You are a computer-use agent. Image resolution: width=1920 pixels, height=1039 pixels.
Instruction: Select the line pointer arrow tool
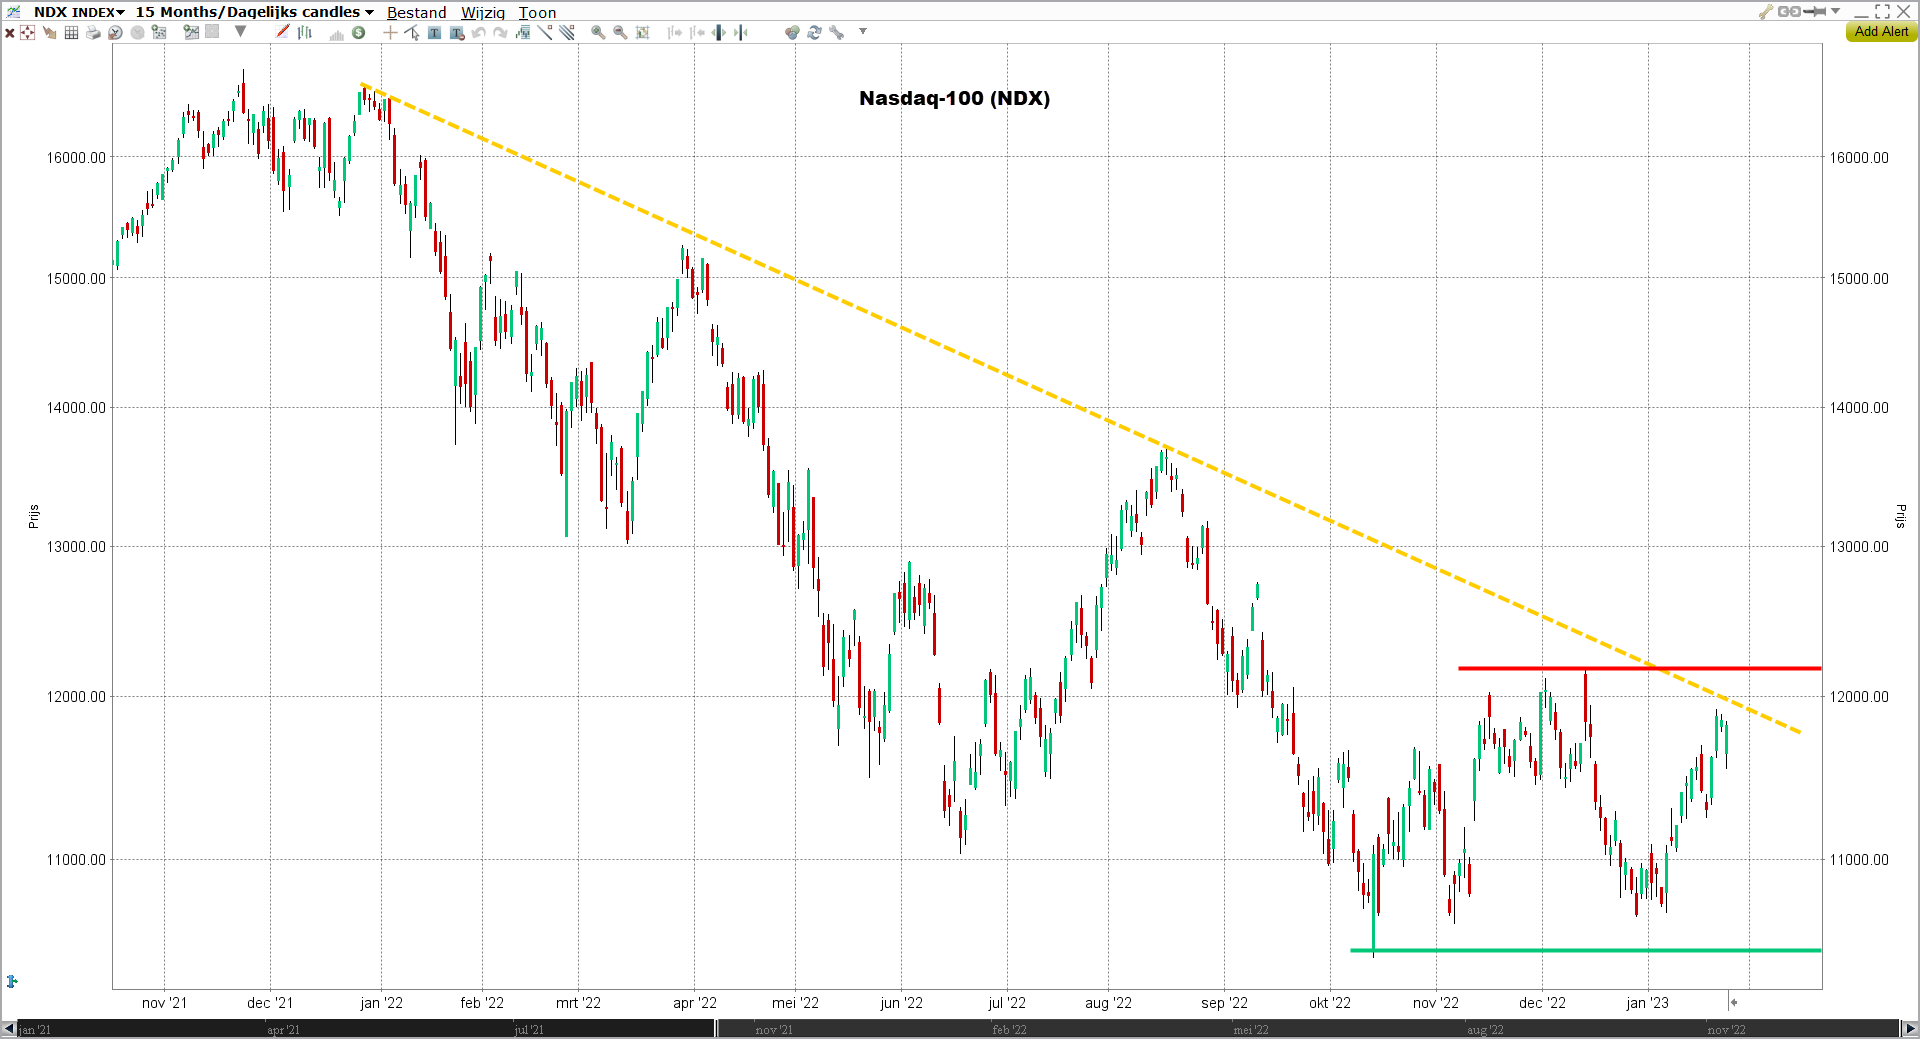coord(412,33)
